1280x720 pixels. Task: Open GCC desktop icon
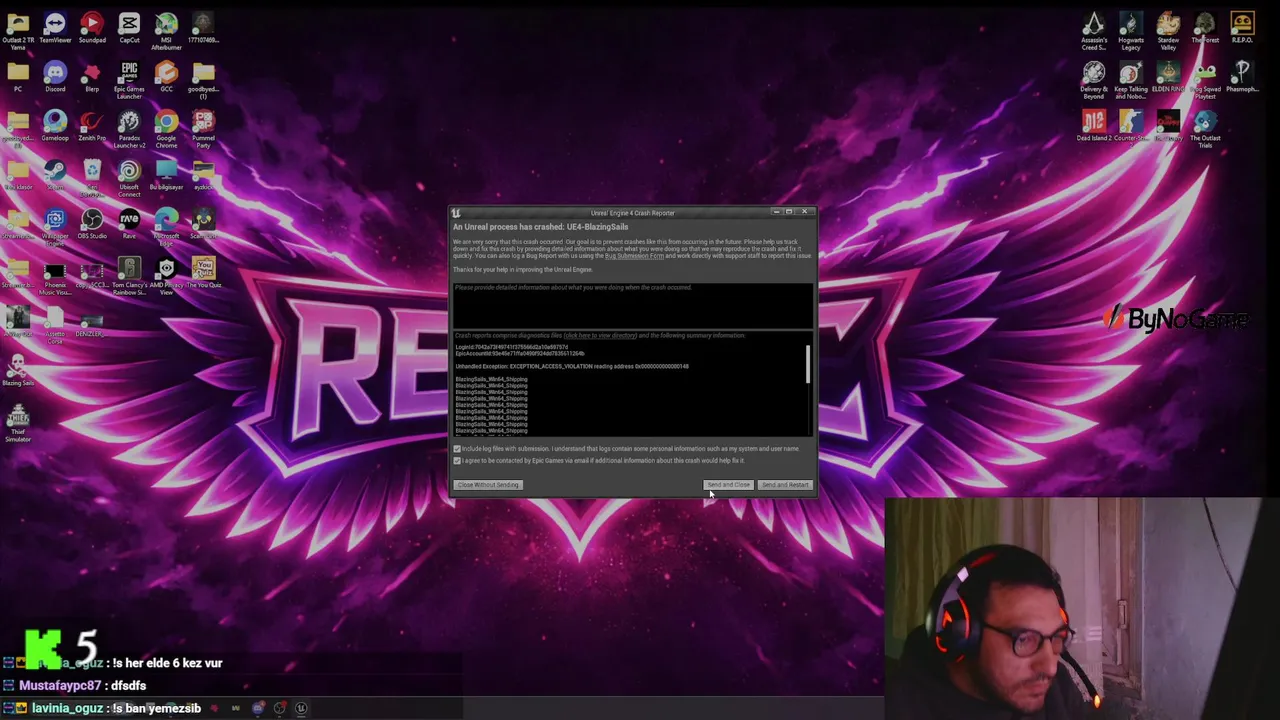coord(166,77)
